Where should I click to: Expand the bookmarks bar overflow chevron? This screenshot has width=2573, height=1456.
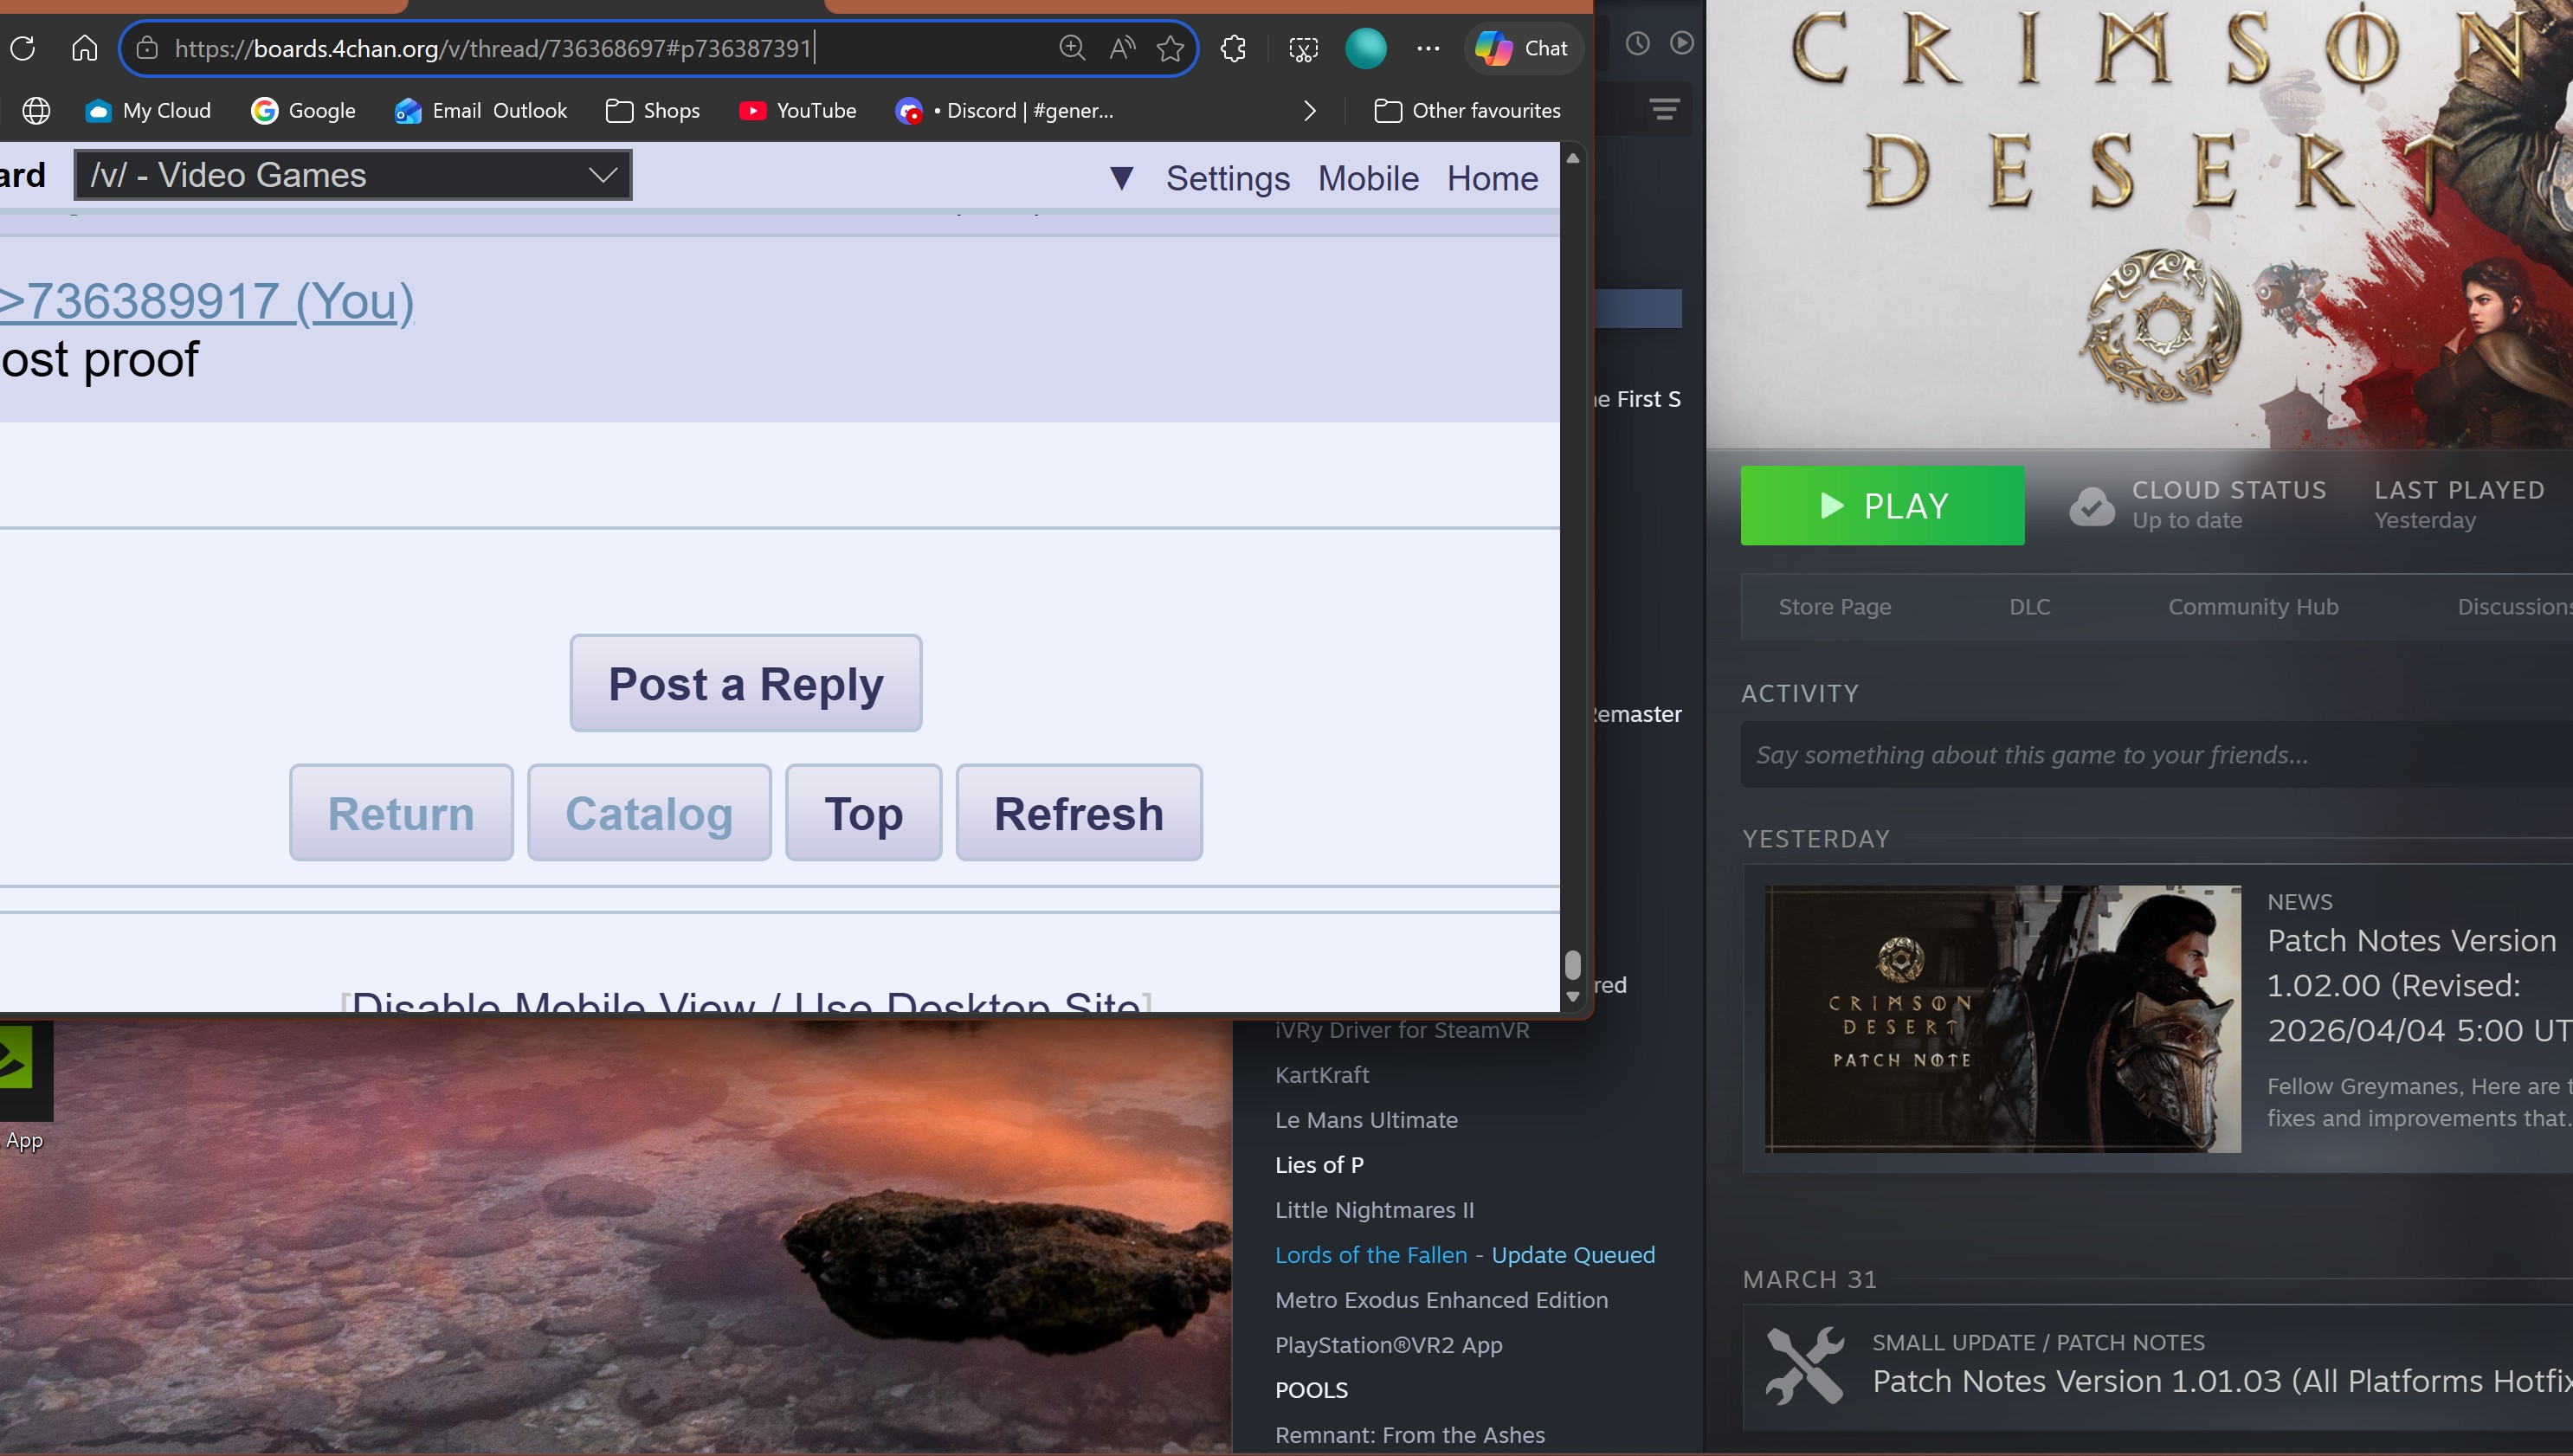1310,111
